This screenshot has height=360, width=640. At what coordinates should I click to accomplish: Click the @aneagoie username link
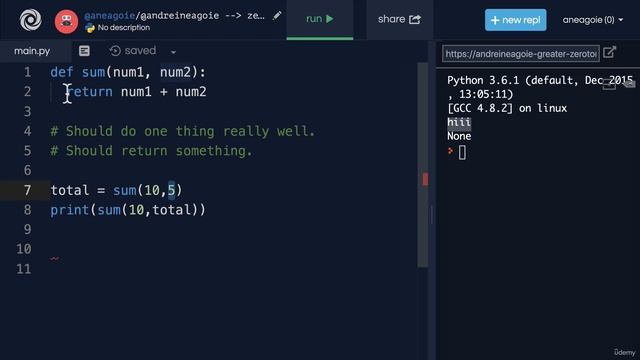coord(109,16)
